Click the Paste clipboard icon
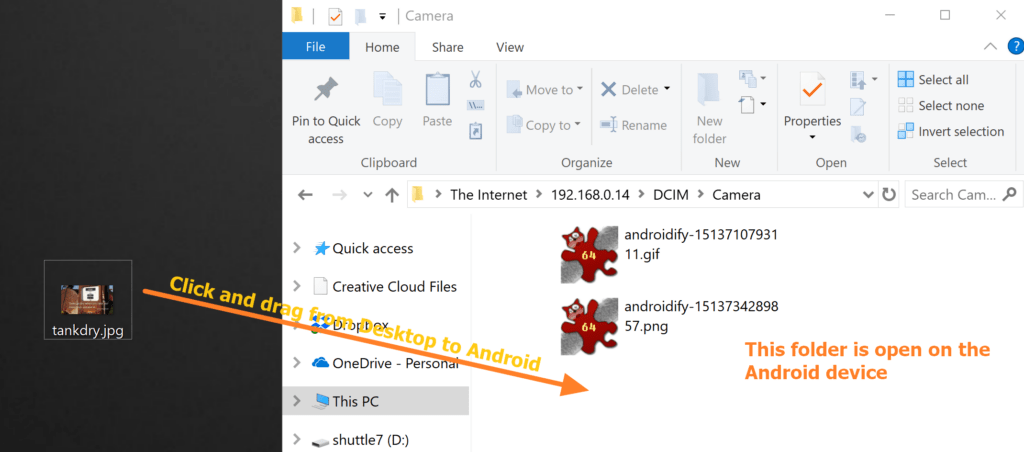Viewport: 1024px width, 452px height. pyautogui.click(x=438, y=89)
